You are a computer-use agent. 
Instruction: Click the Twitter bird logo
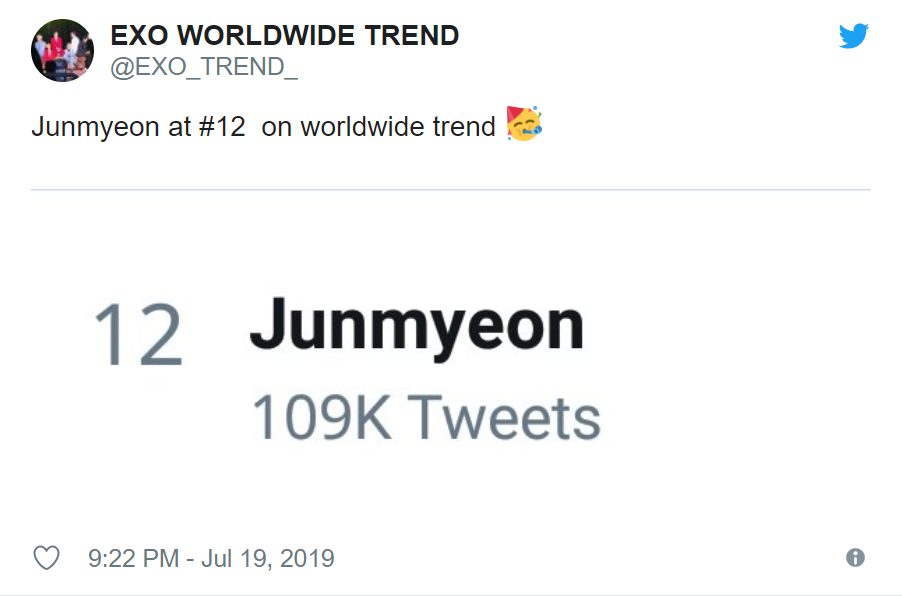(853, 37)
